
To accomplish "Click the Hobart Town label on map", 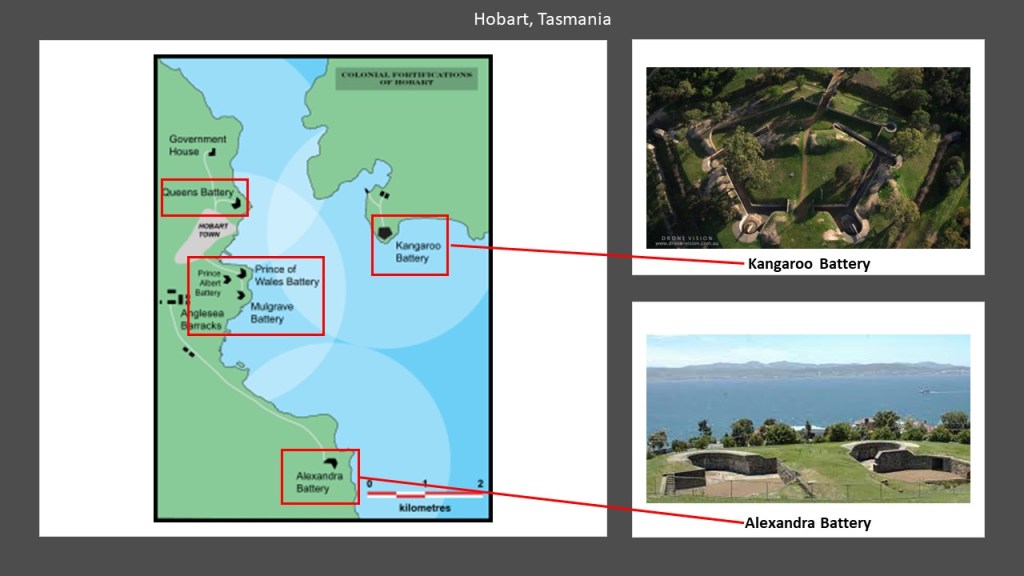I will pyautogui.click(x=213, y=231).
